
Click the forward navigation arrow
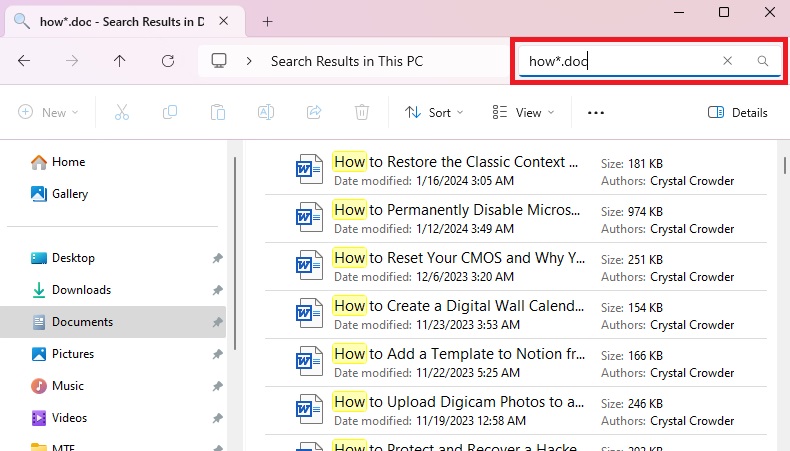coord(72,61)
